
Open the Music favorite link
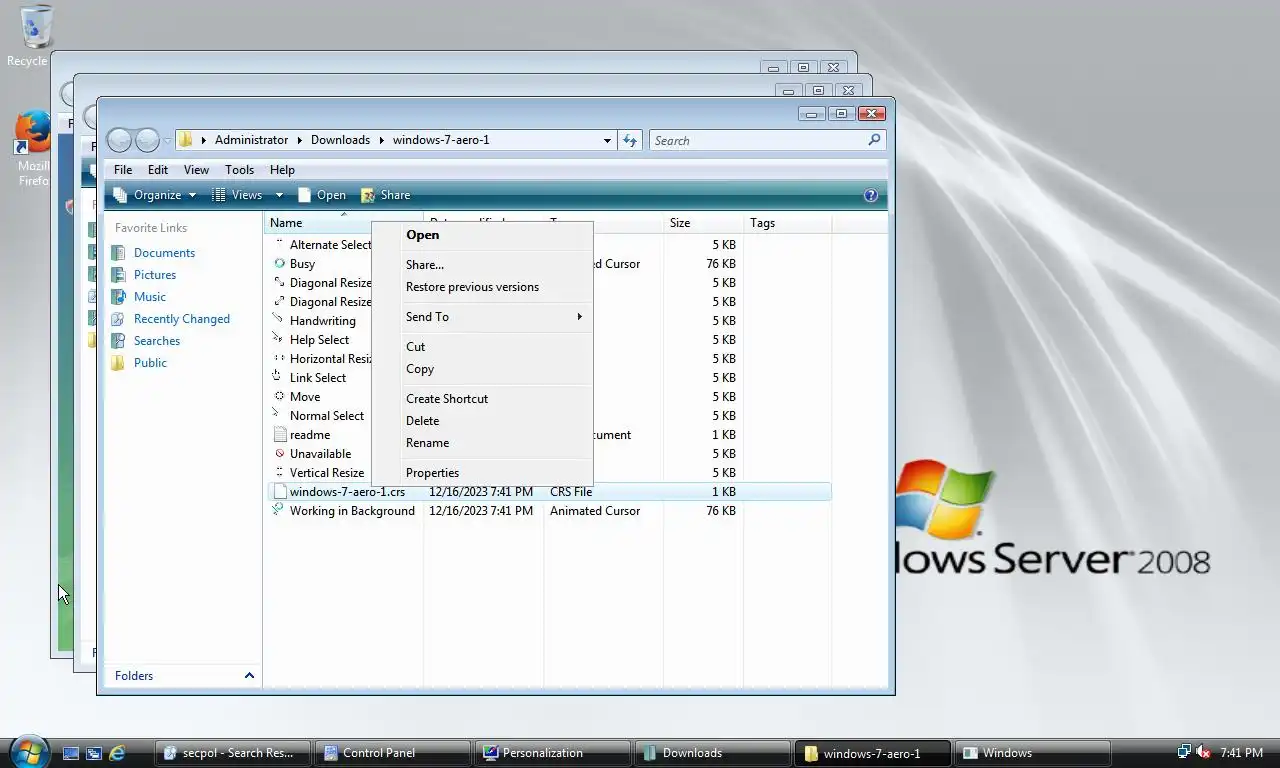[x=150, y=297]
